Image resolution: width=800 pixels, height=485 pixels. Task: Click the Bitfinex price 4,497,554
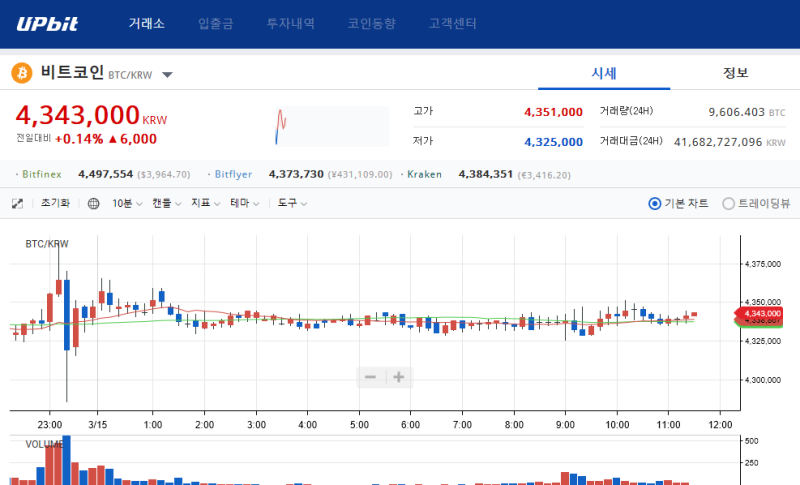click(106, 174)
